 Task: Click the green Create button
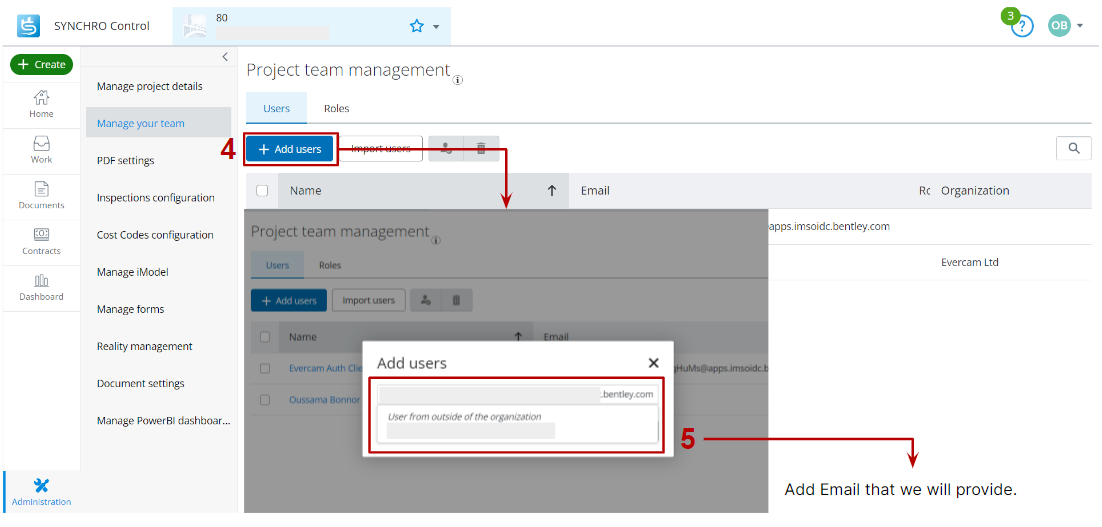[x=41, y=64]
